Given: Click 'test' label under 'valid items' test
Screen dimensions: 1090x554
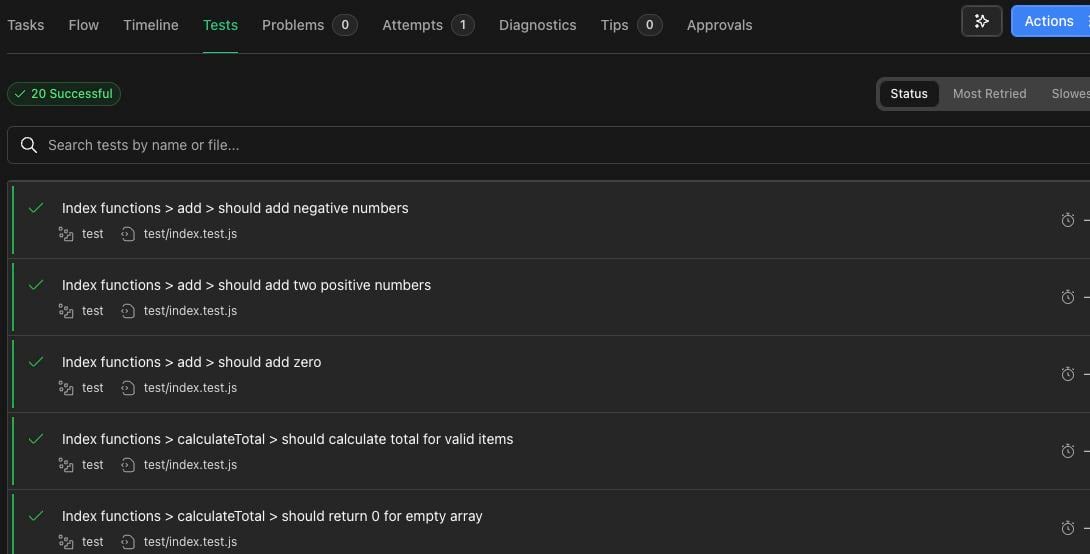Looking at the screenshot, I should tap(92, 466).
